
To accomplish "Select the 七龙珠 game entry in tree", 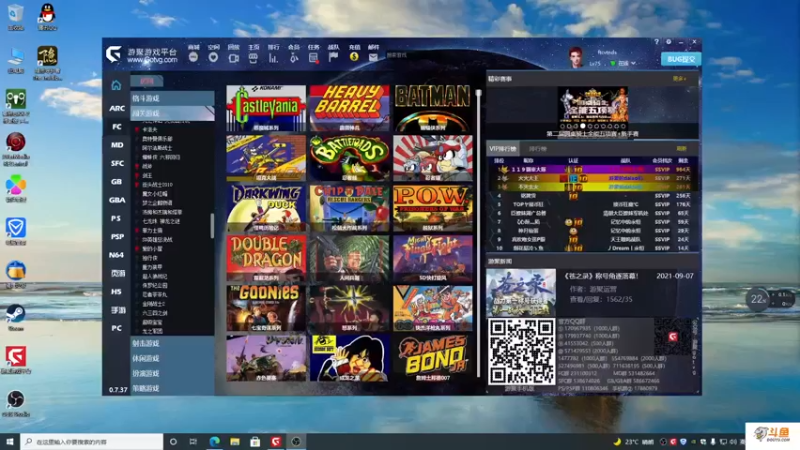I will (x=161, y=221).
